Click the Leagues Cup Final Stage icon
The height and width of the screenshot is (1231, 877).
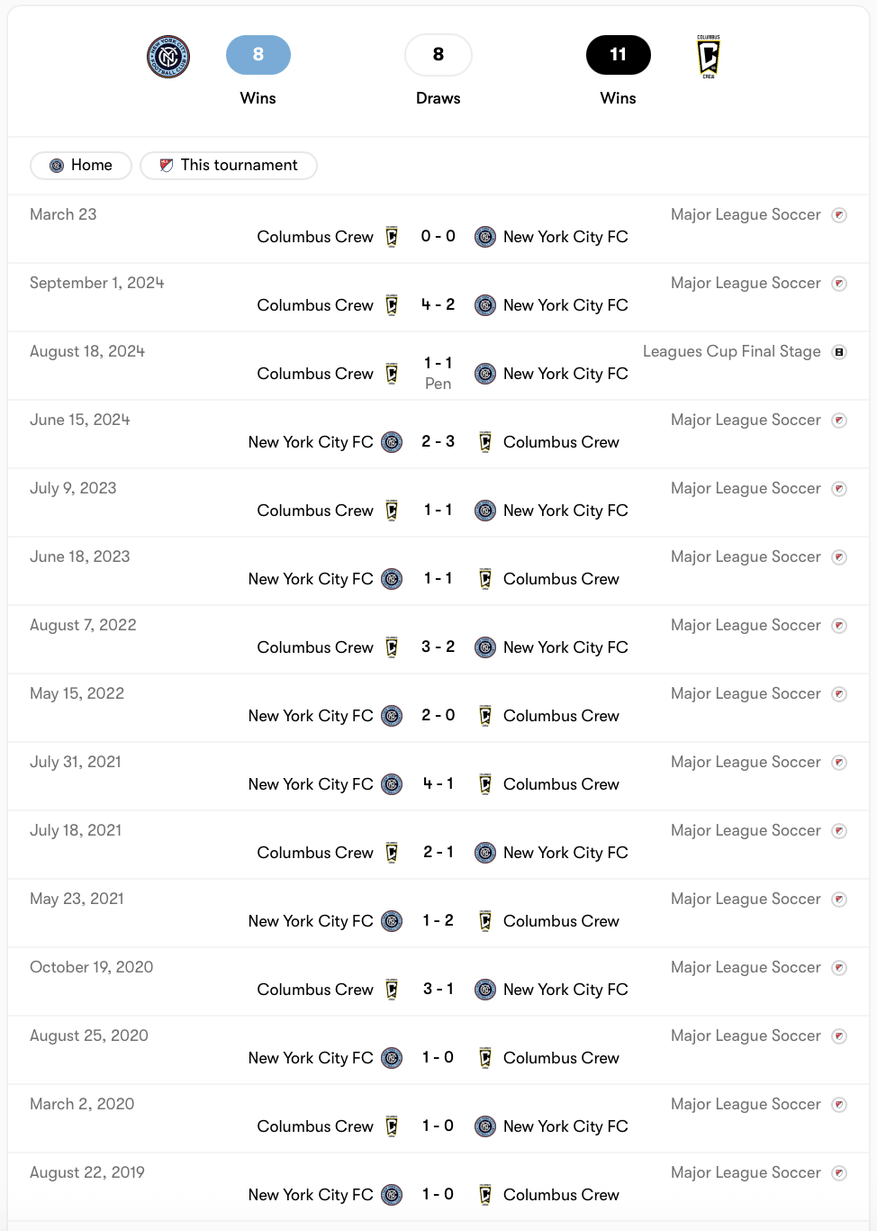[839, 352]
